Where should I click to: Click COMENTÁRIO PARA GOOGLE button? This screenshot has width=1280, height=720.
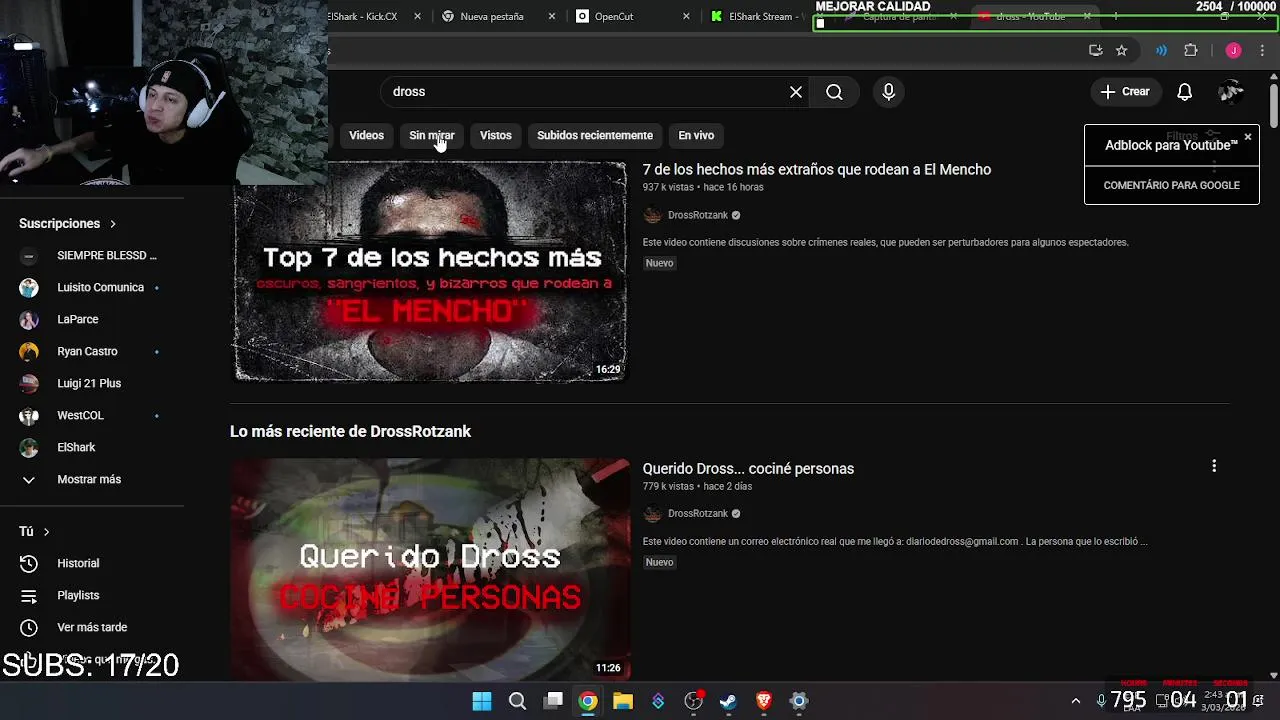point(1171,186)
